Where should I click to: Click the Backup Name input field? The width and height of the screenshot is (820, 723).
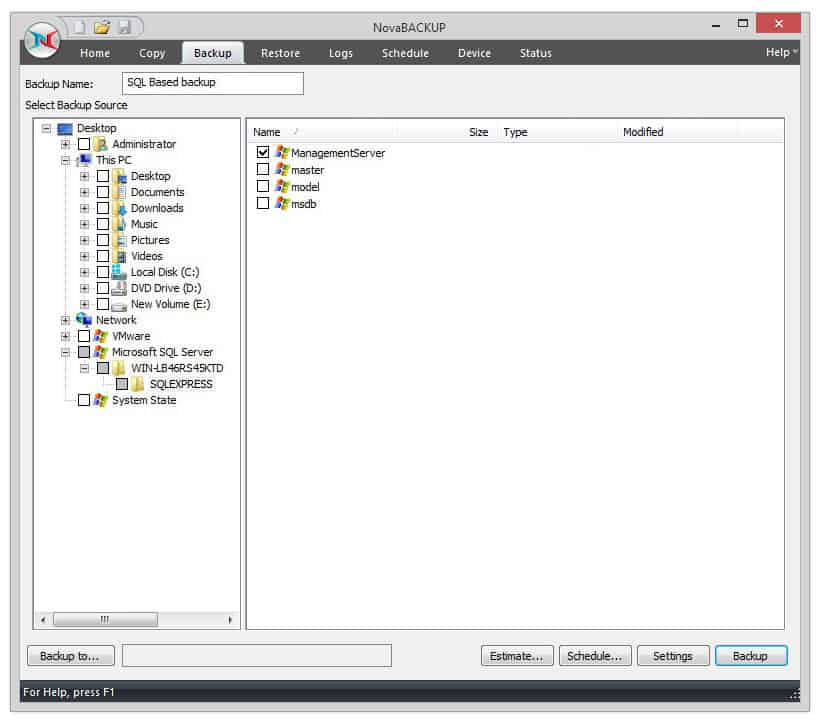pyautogui.click(x=211, y=83)
